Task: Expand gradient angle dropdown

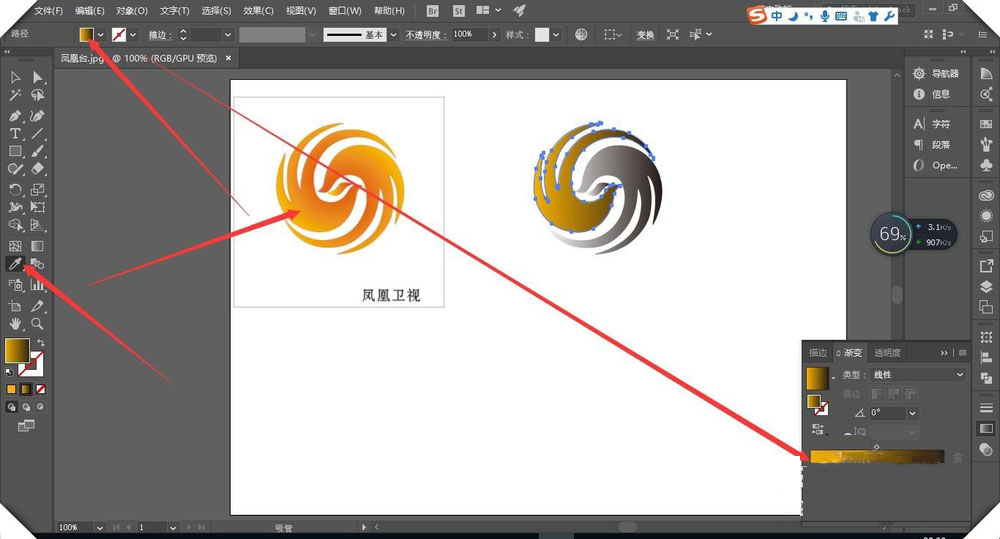Action: click(913, 413)
